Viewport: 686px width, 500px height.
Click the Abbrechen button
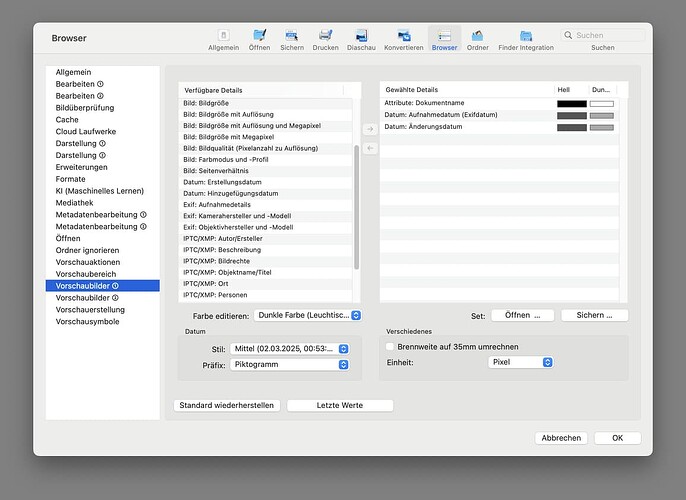click(x=561, y=438)
